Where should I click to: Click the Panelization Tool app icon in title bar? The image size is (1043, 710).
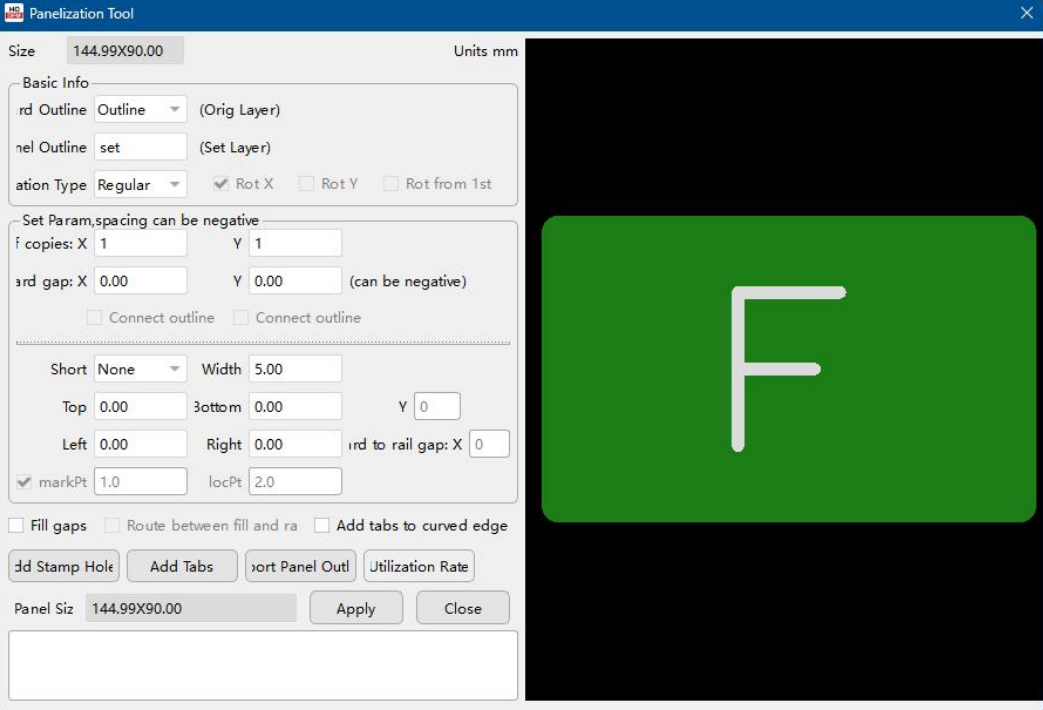[x=15, y=14]
